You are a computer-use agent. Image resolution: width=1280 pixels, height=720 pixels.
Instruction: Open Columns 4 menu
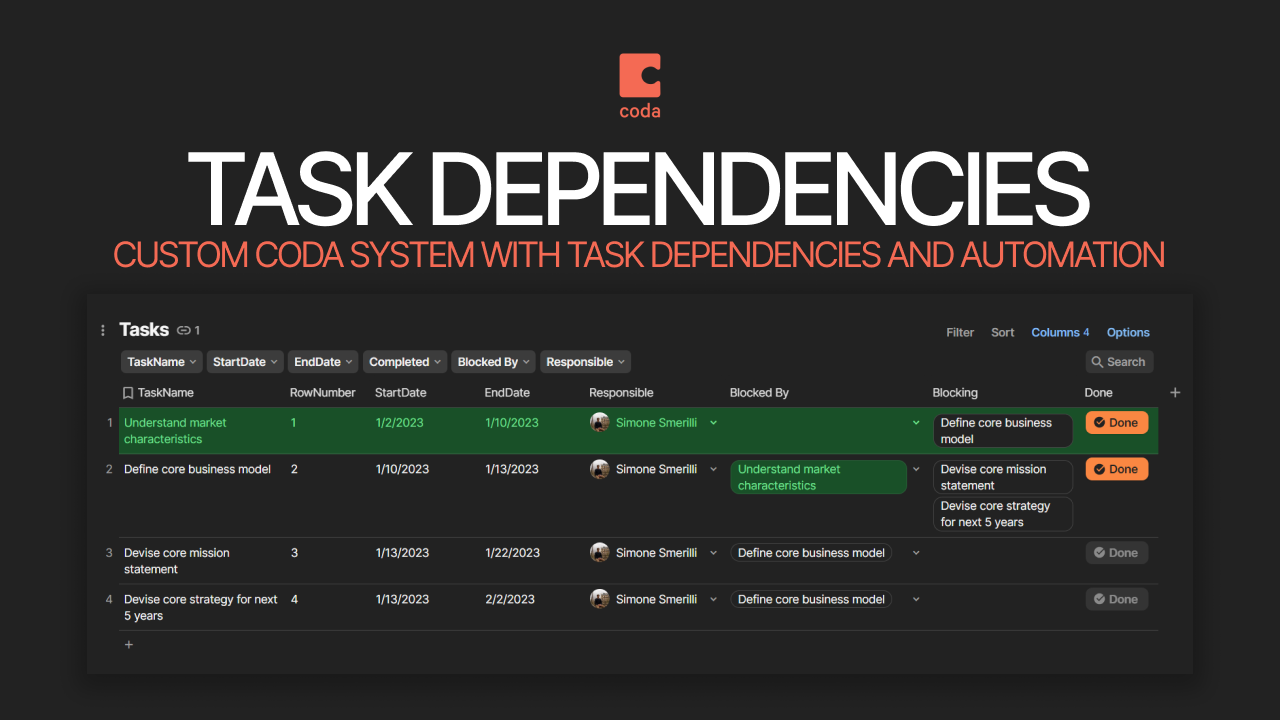[x=1060, y=333]
